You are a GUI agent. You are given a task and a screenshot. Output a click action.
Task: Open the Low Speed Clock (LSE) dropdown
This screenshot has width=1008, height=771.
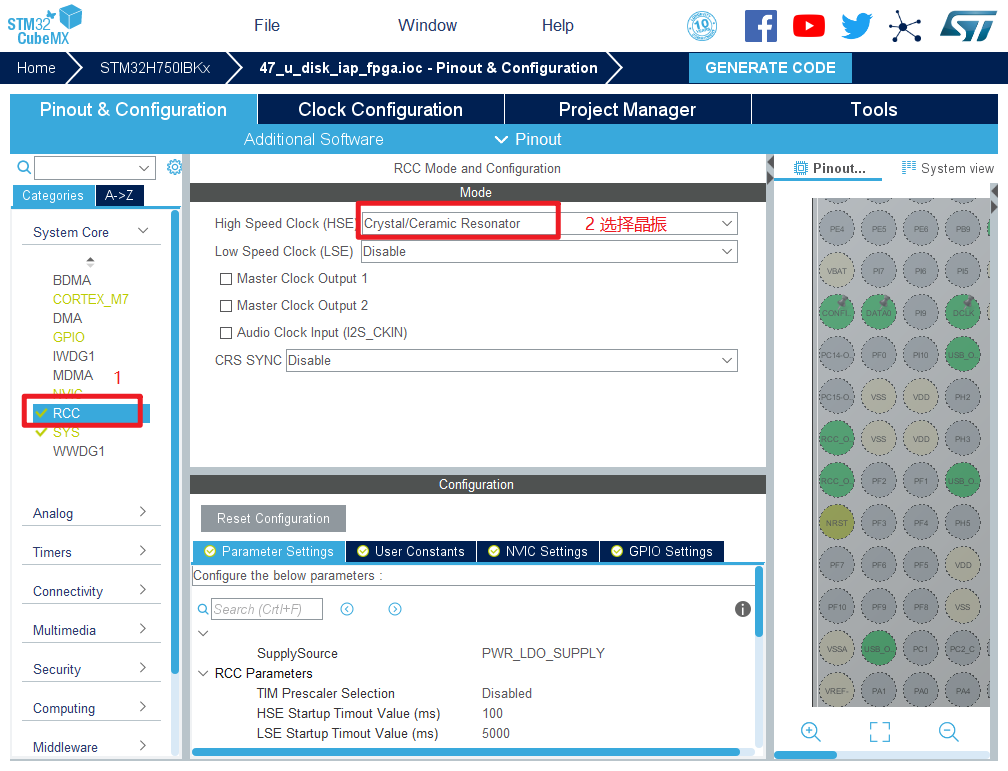tap(549, 252)
